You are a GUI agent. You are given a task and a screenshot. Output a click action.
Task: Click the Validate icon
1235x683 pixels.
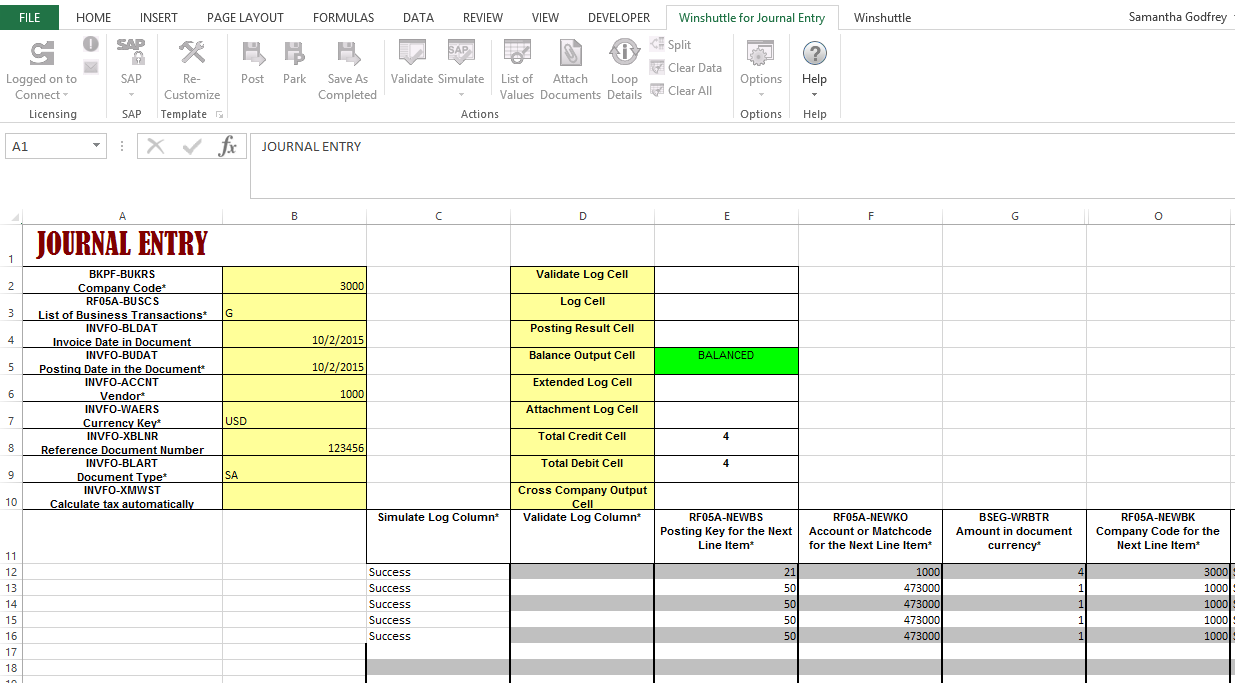412,54
